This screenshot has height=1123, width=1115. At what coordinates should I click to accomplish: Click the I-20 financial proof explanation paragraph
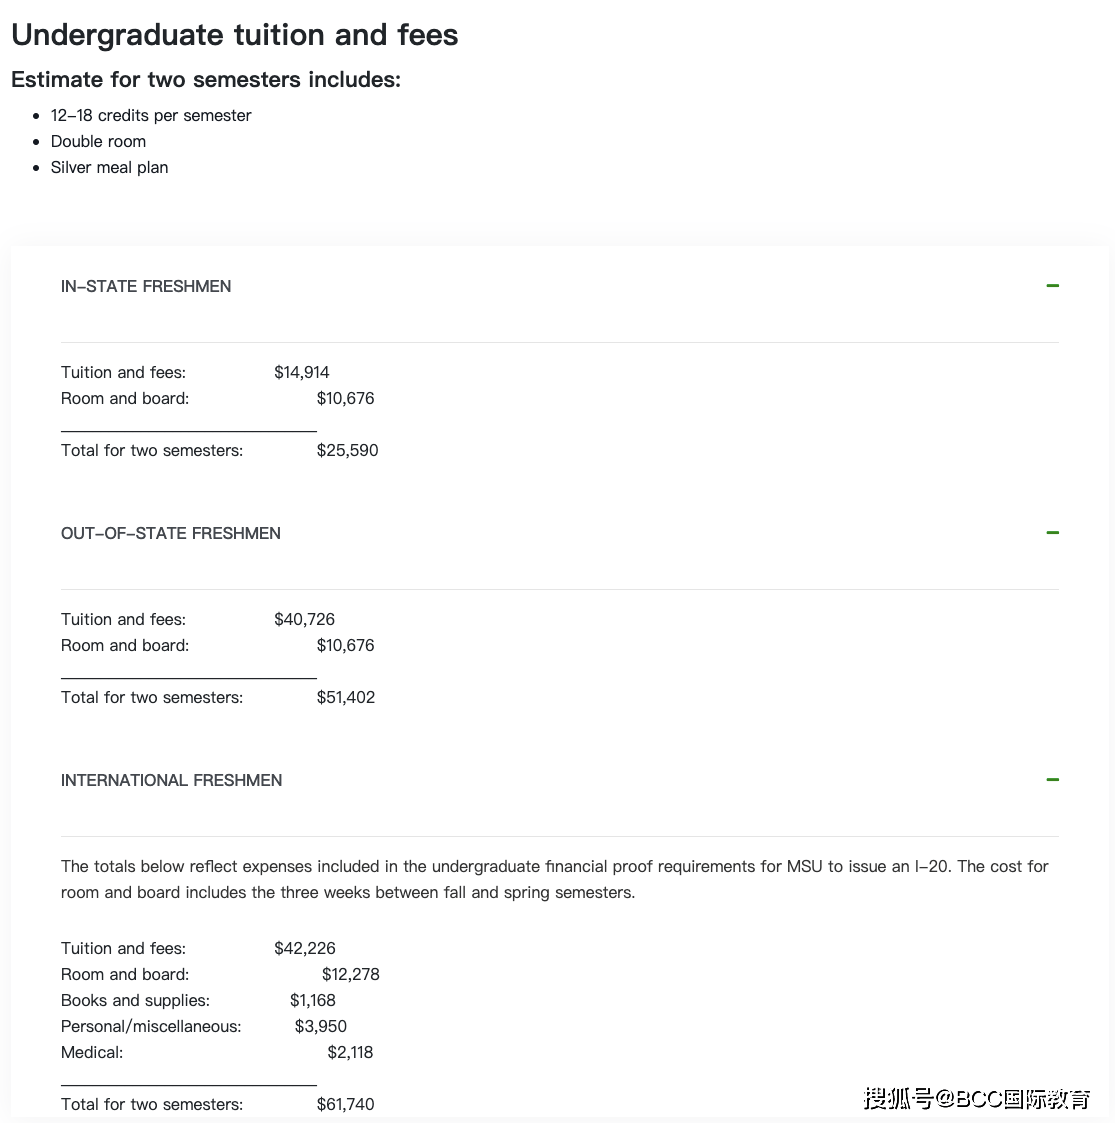(x=555, y=879)
